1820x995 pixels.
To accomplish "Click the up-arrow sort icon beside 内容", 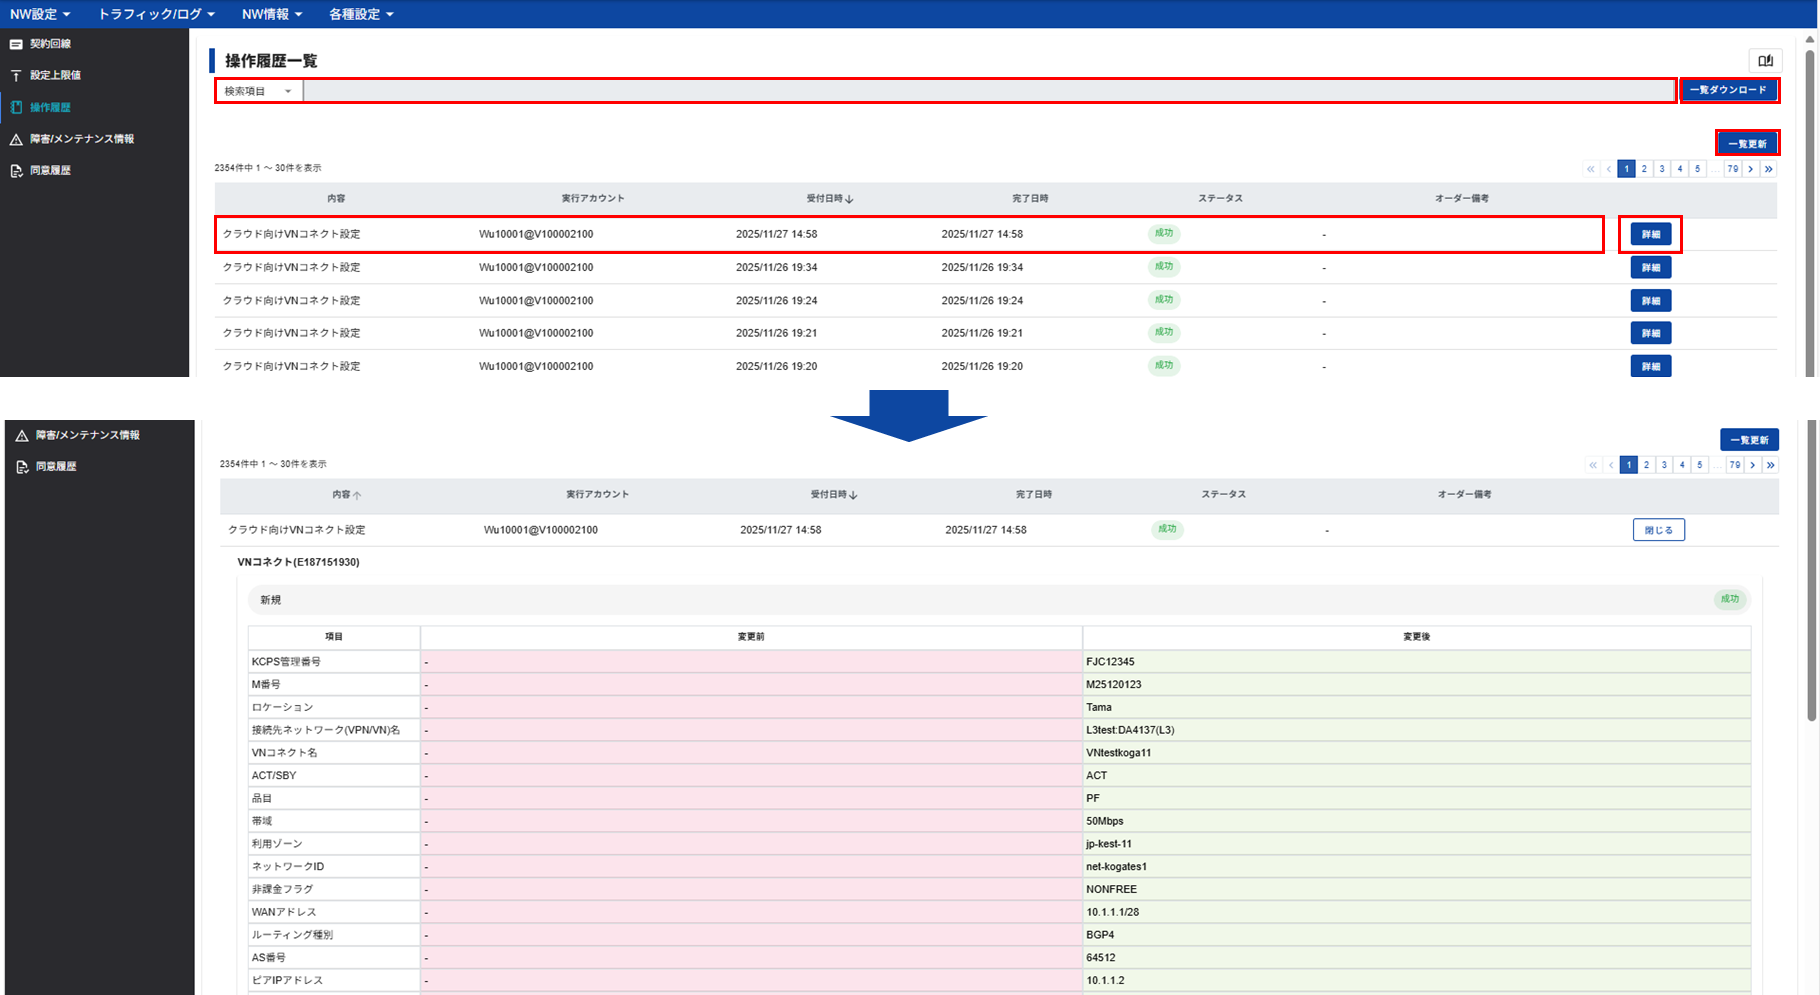I will 357,495.
